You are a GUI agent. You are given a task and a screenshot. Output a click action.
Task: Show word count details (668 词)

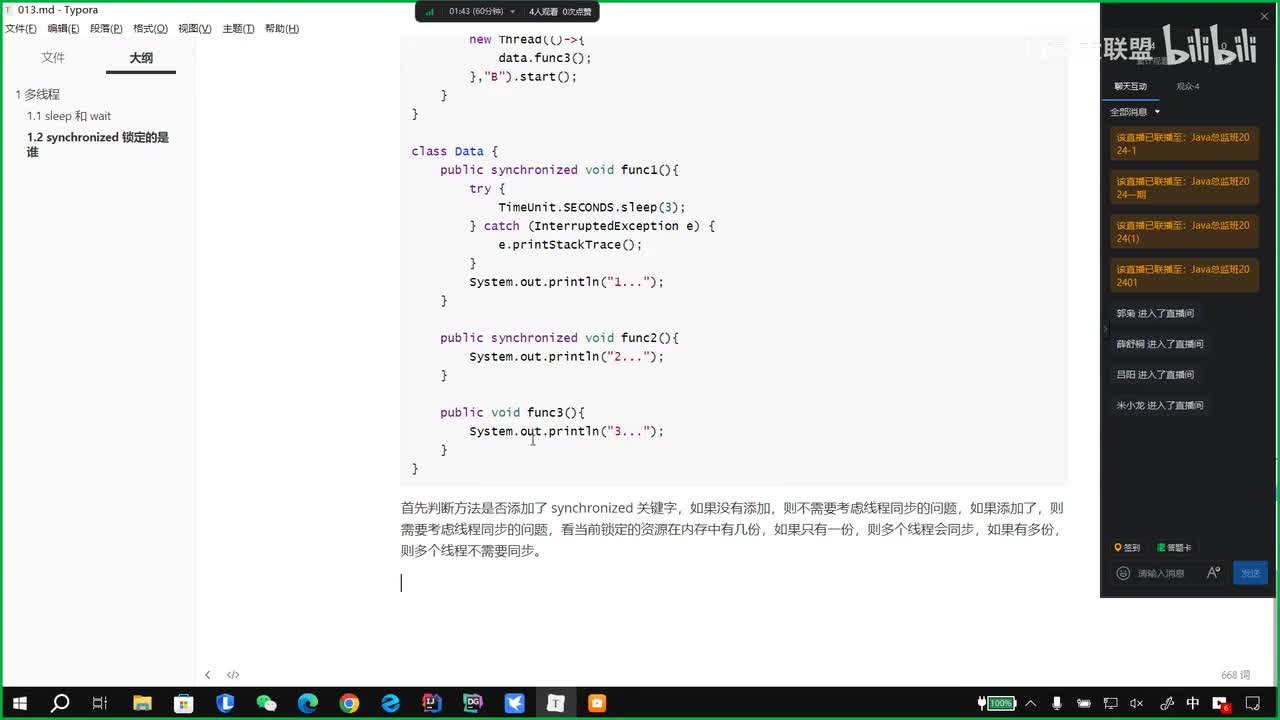coord(1236,676)
